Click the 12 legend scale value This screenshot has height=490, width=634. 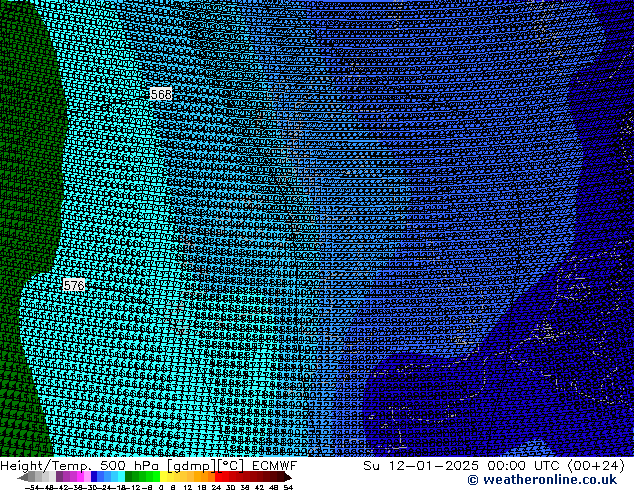click(x=188, y=488)
